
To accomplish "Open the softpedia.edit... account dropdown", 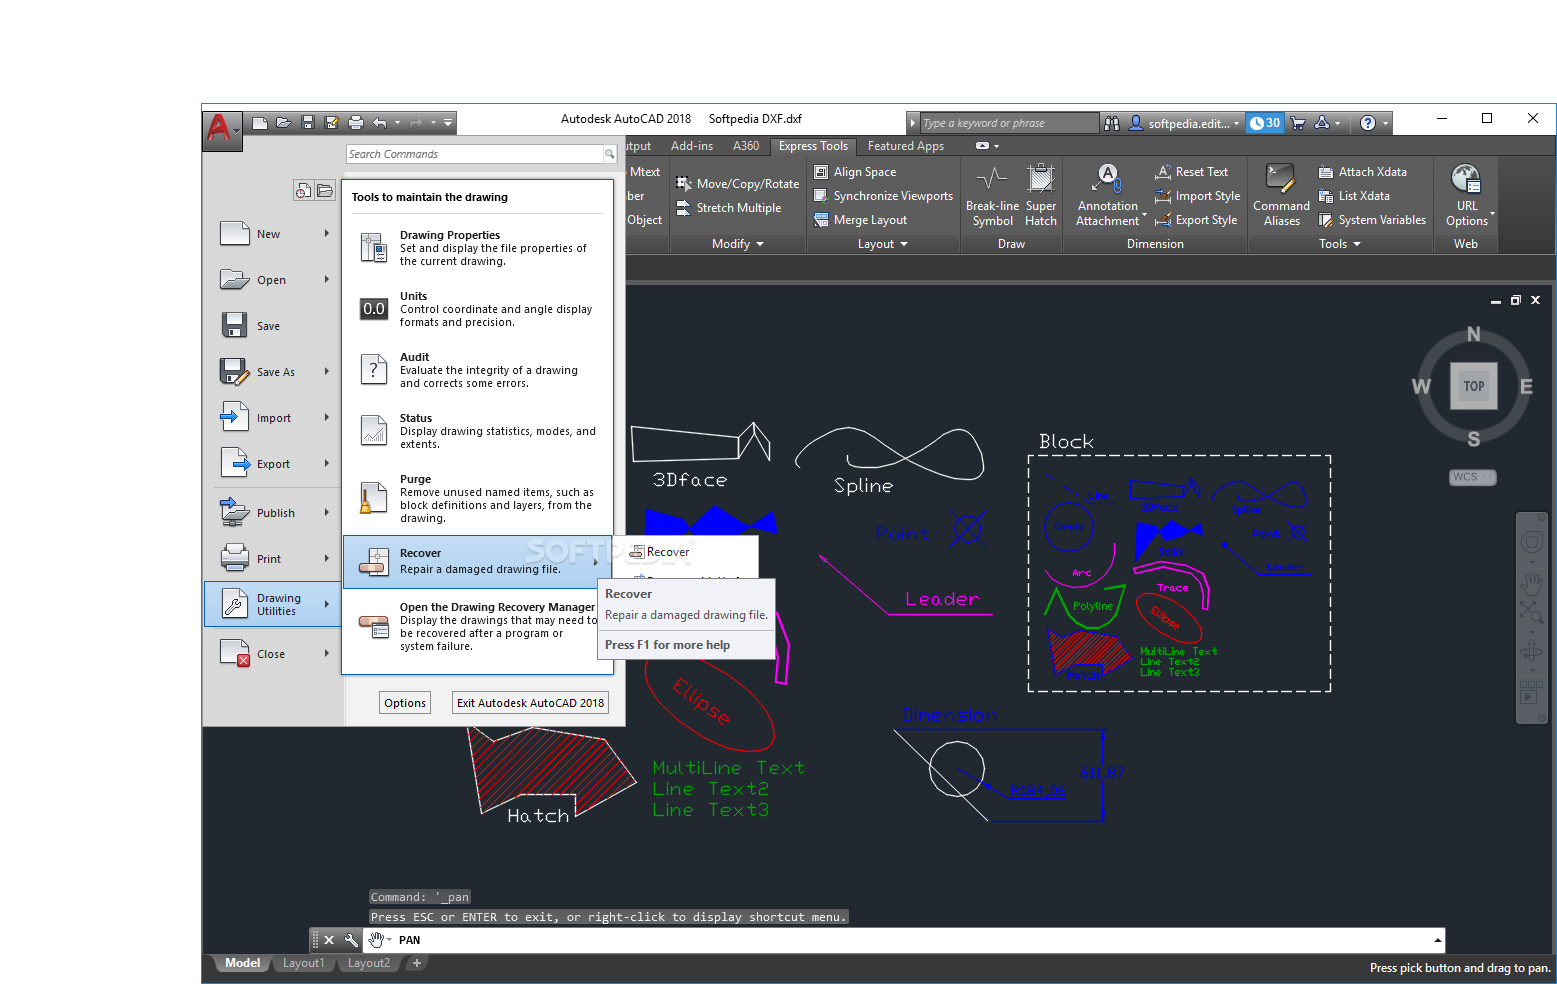I will pos(1185,123).
